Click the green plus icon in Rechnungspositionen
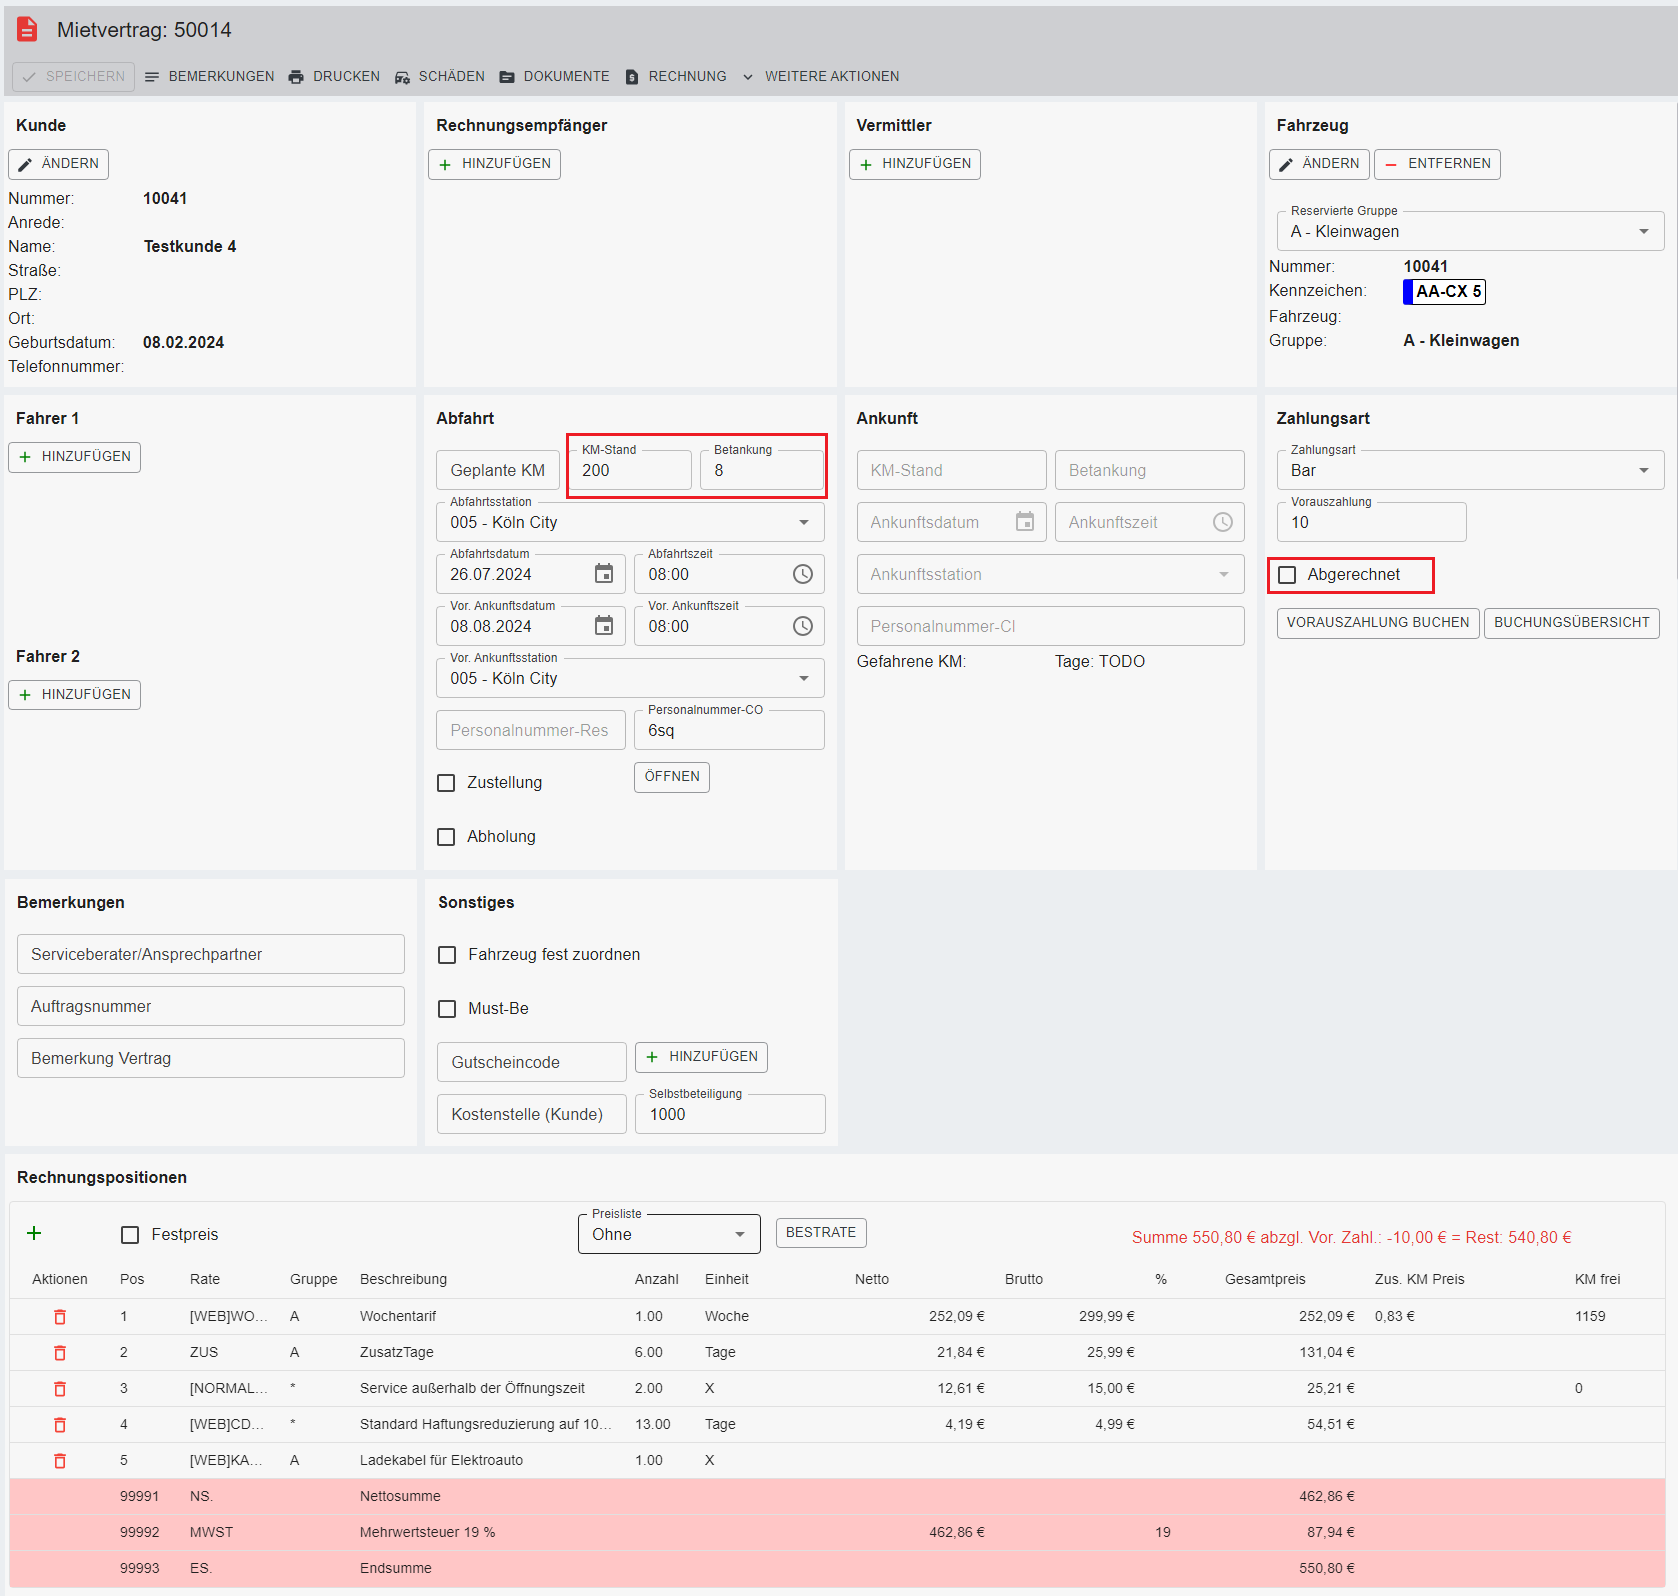Screen dimensions: 1678x1596 (34, 1233)
